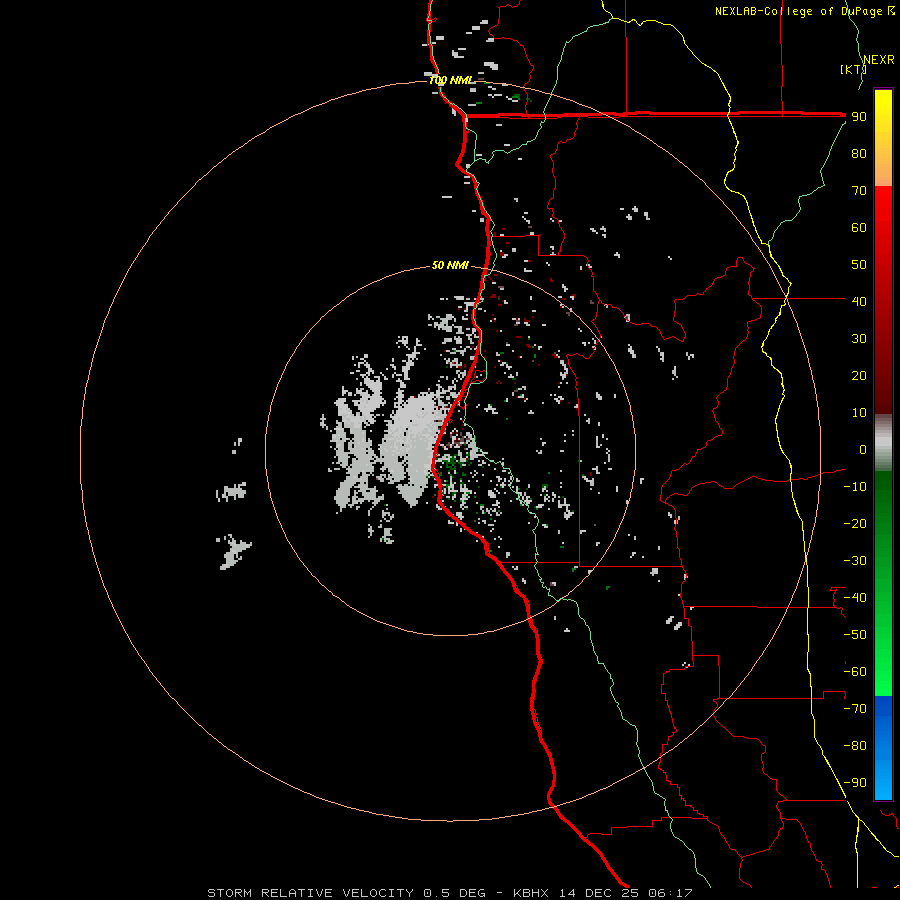Click the -70 value on the velocity scale
The width and height of the screenshot is (900, 900).
[855, 708]
